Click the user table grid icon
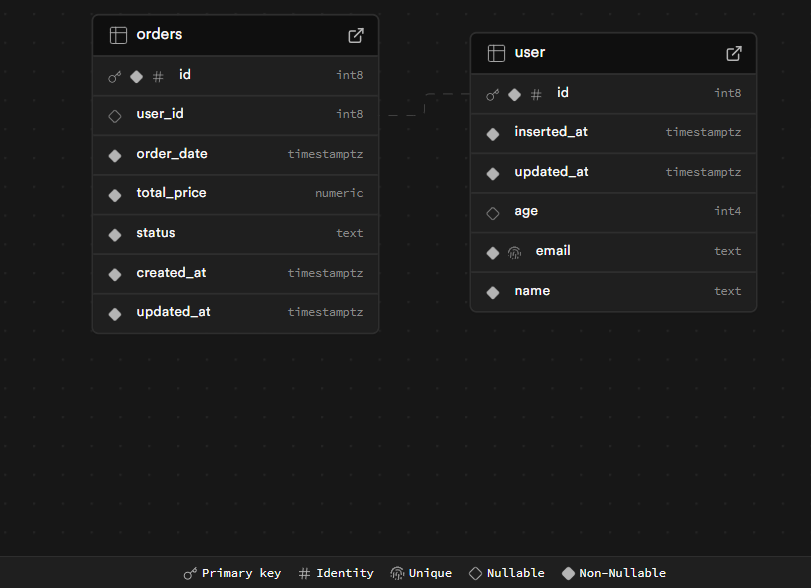Image resolution: width=811 pixels, height=588 pixels. 496,53
